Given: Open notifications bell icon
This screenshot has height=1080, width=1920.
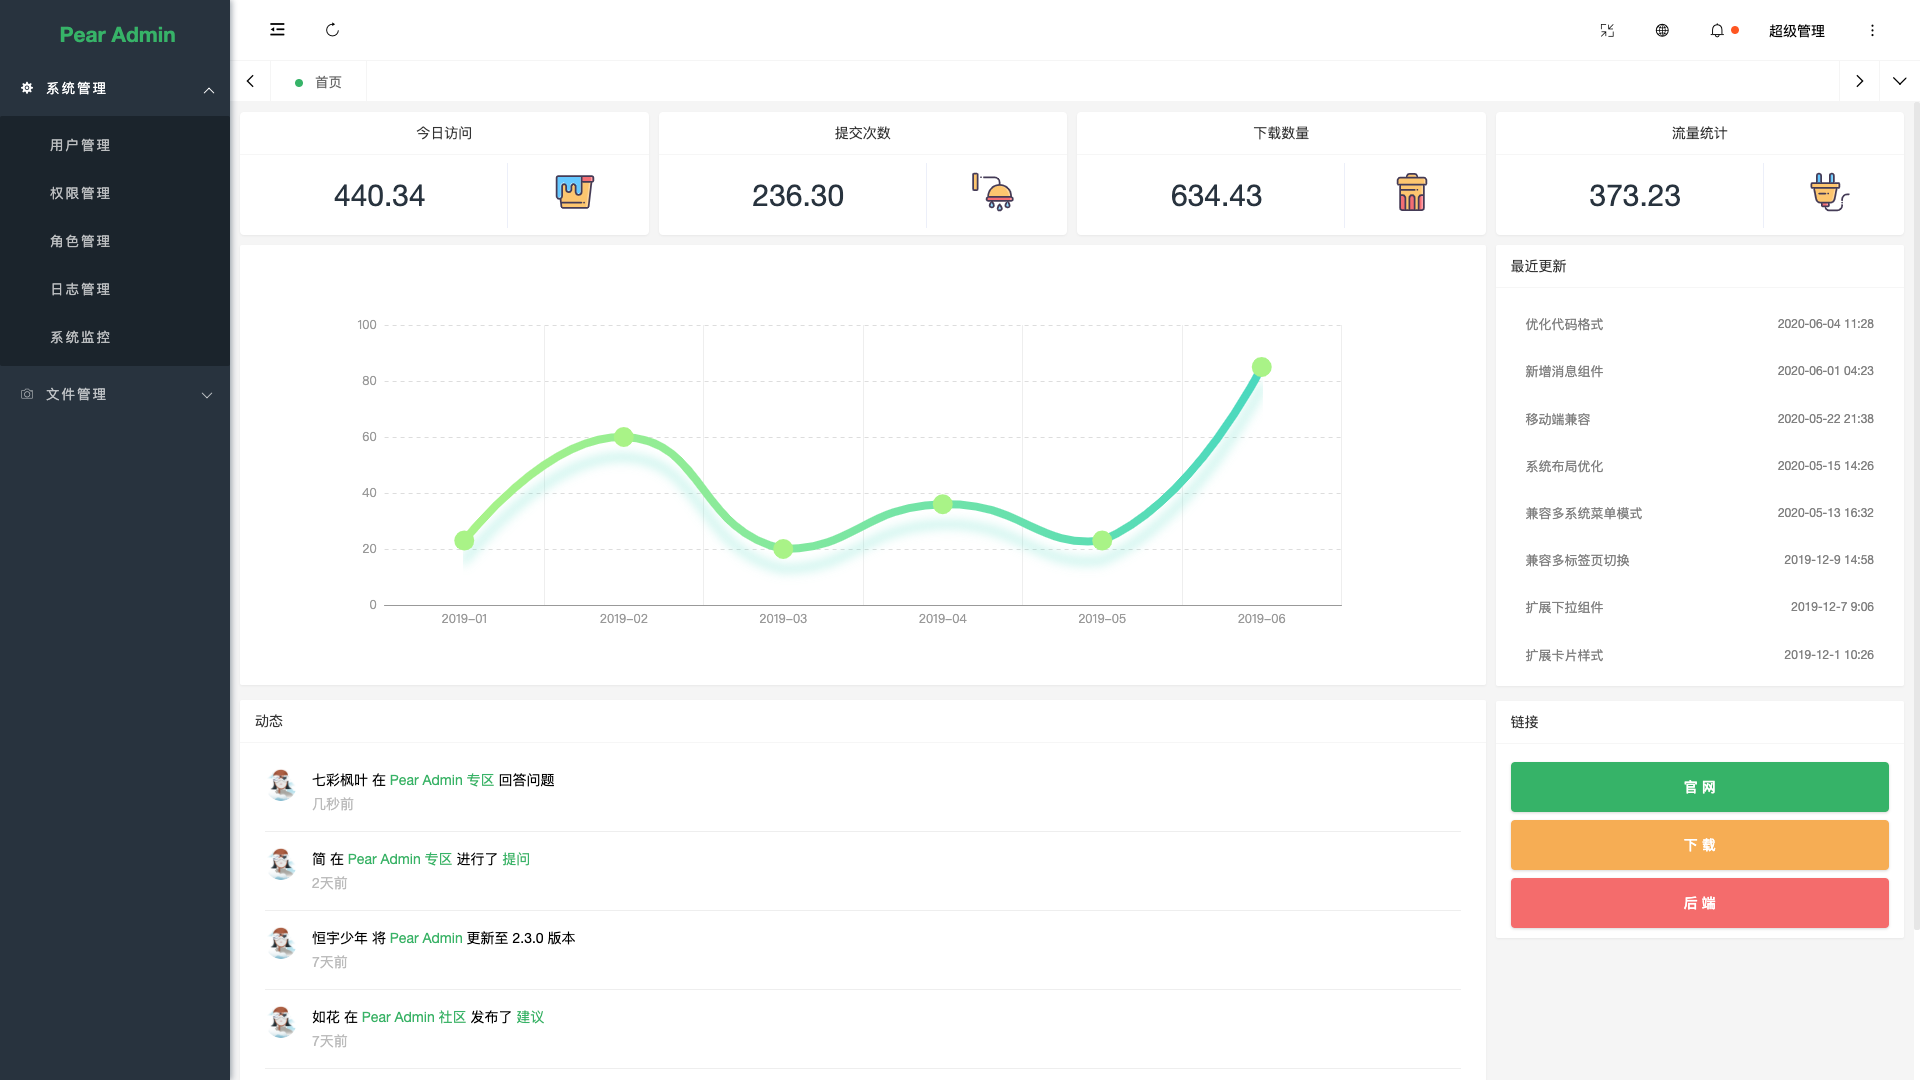Looking at the screenshot, I should 1717,31.
